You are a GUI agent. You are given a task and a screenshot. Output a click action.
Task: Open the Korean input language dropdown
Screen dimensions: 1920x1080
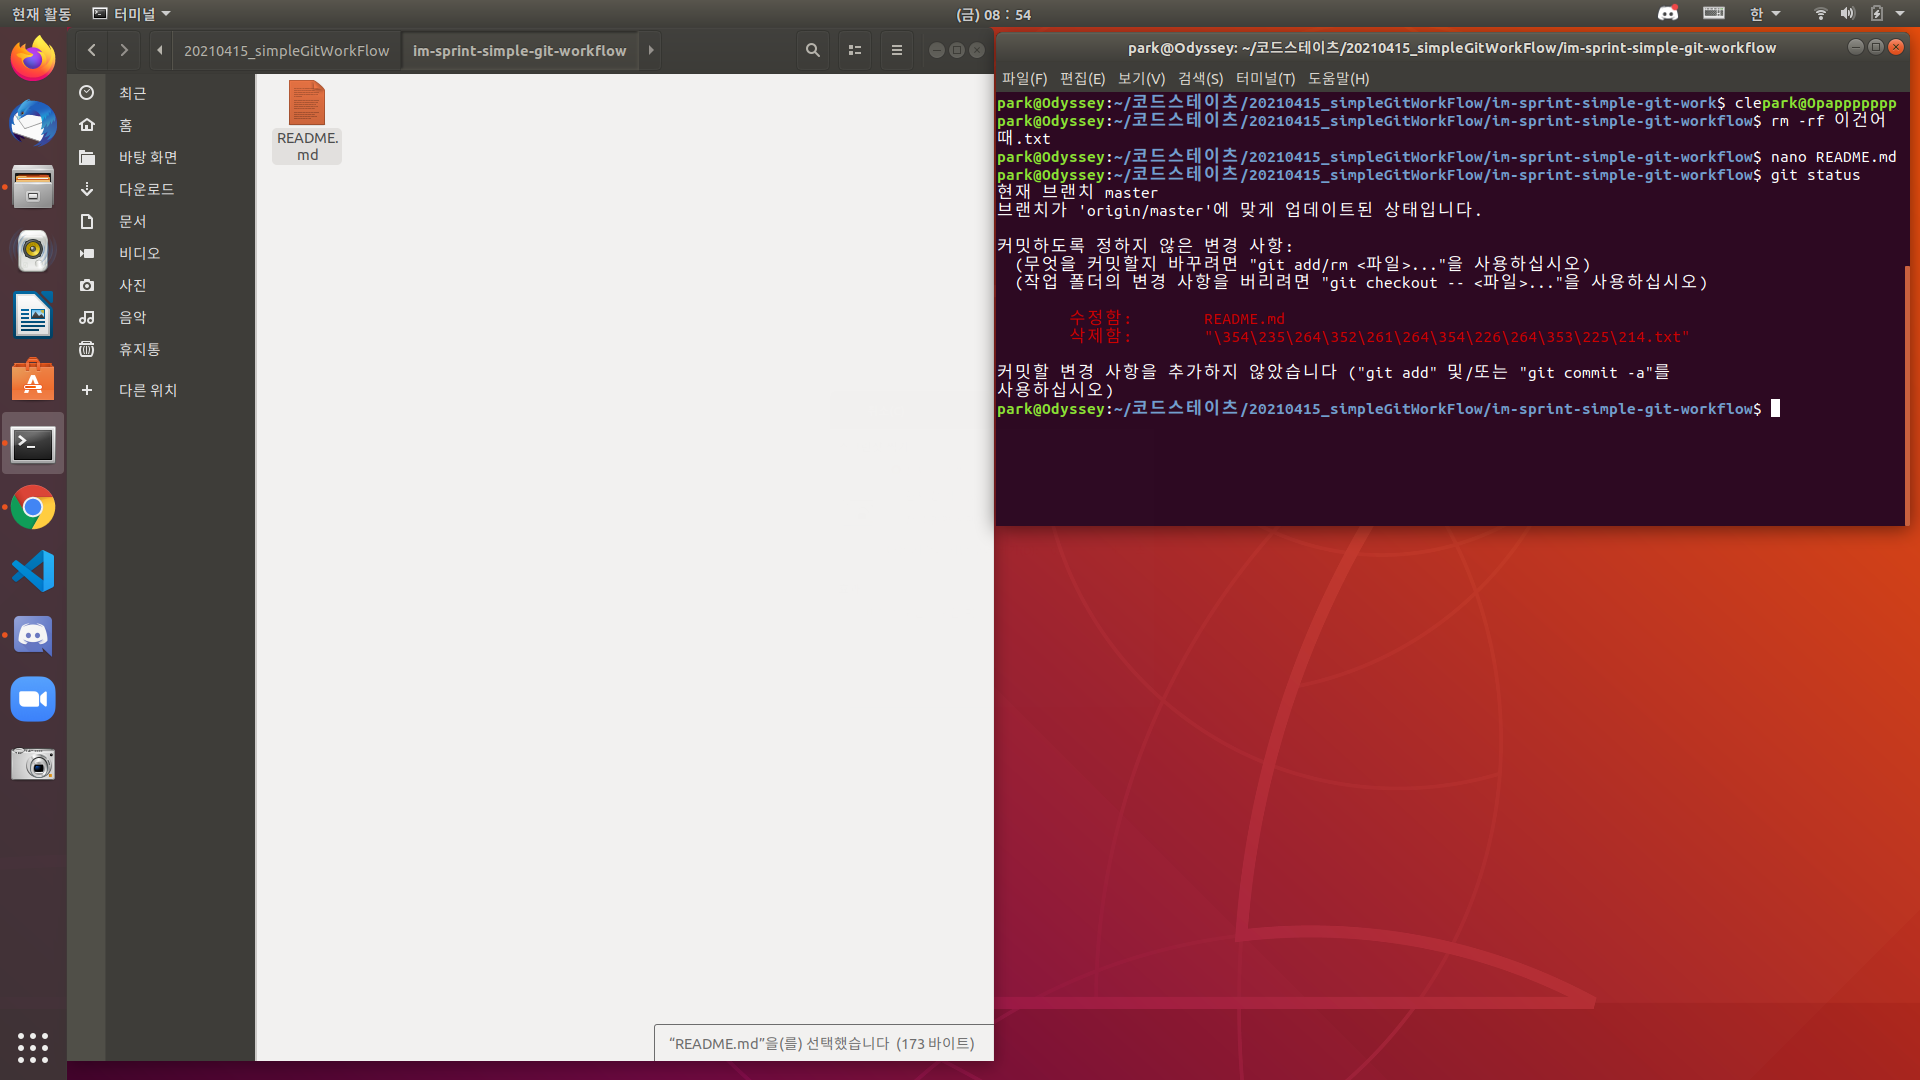(x=1764, y=14)
